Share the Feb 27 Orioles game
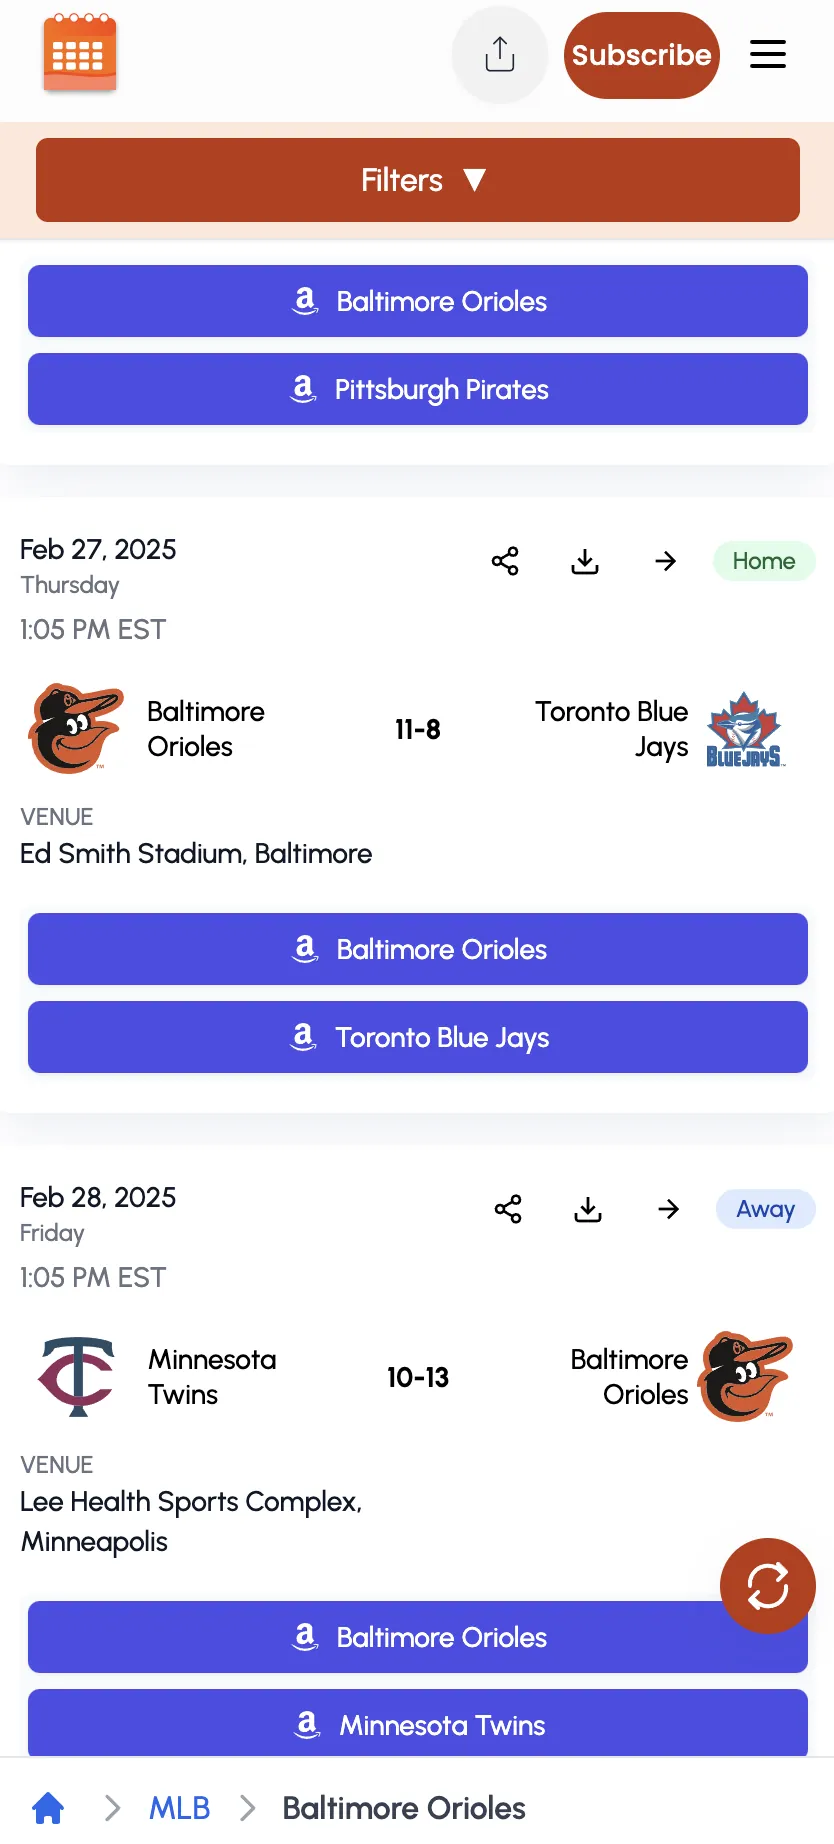Viewport: 834px width, 1844px height. 505,561
